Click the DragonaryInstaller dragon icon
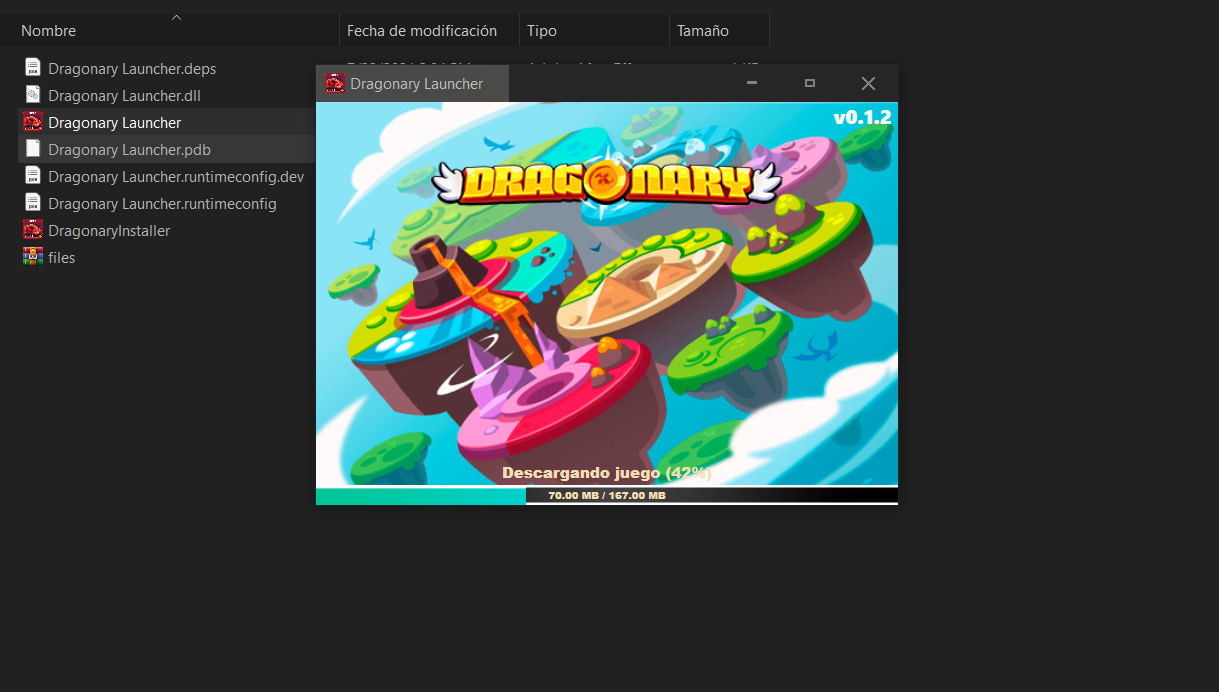 click(32, 230)
